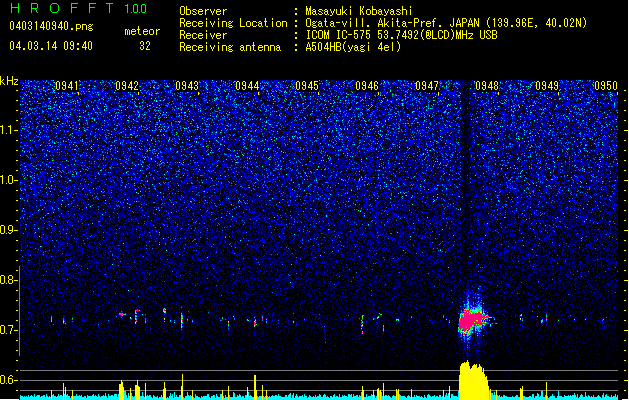Click the 0945 time marker
Image resolution: width=629 pixels, height=400 pixels.
307,86
